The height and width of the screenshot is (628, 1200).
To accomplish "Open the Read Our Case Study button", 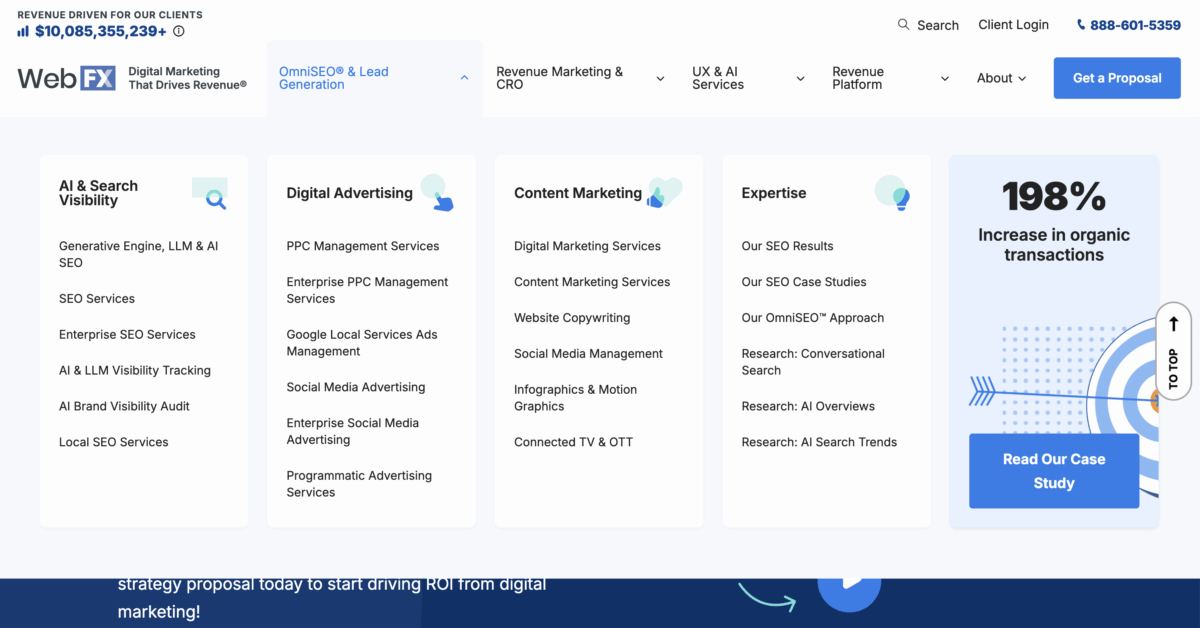I will click(1054, 471).
